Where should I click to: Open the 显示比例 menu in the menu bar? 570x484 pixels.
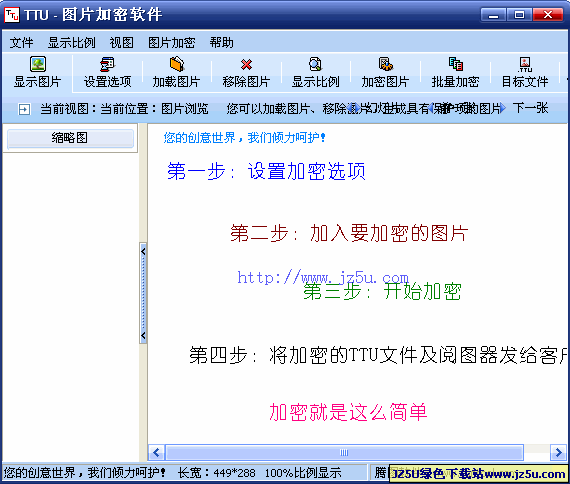72,43
